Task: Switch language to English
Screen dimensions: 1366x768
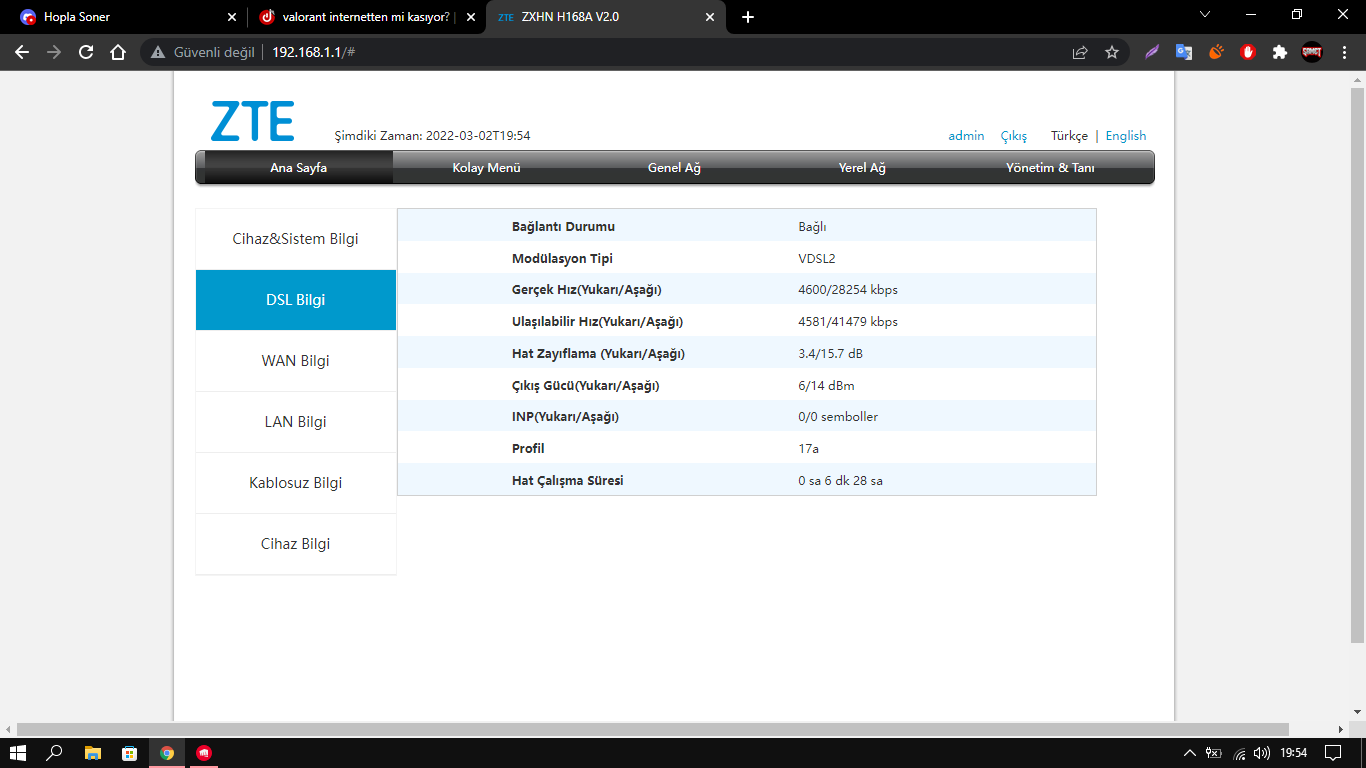Action: click(x=1126, y=136)
